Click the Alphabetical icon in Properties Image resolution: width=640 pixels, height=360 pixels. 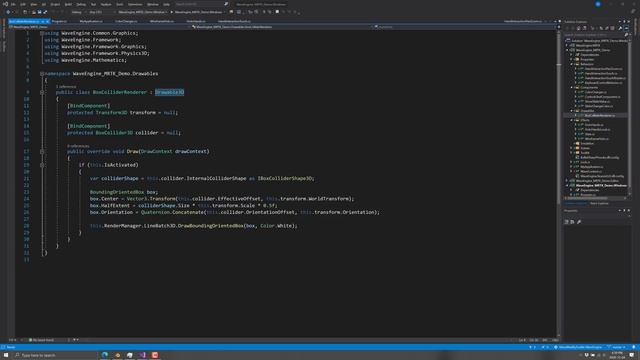tap(572, 222)
